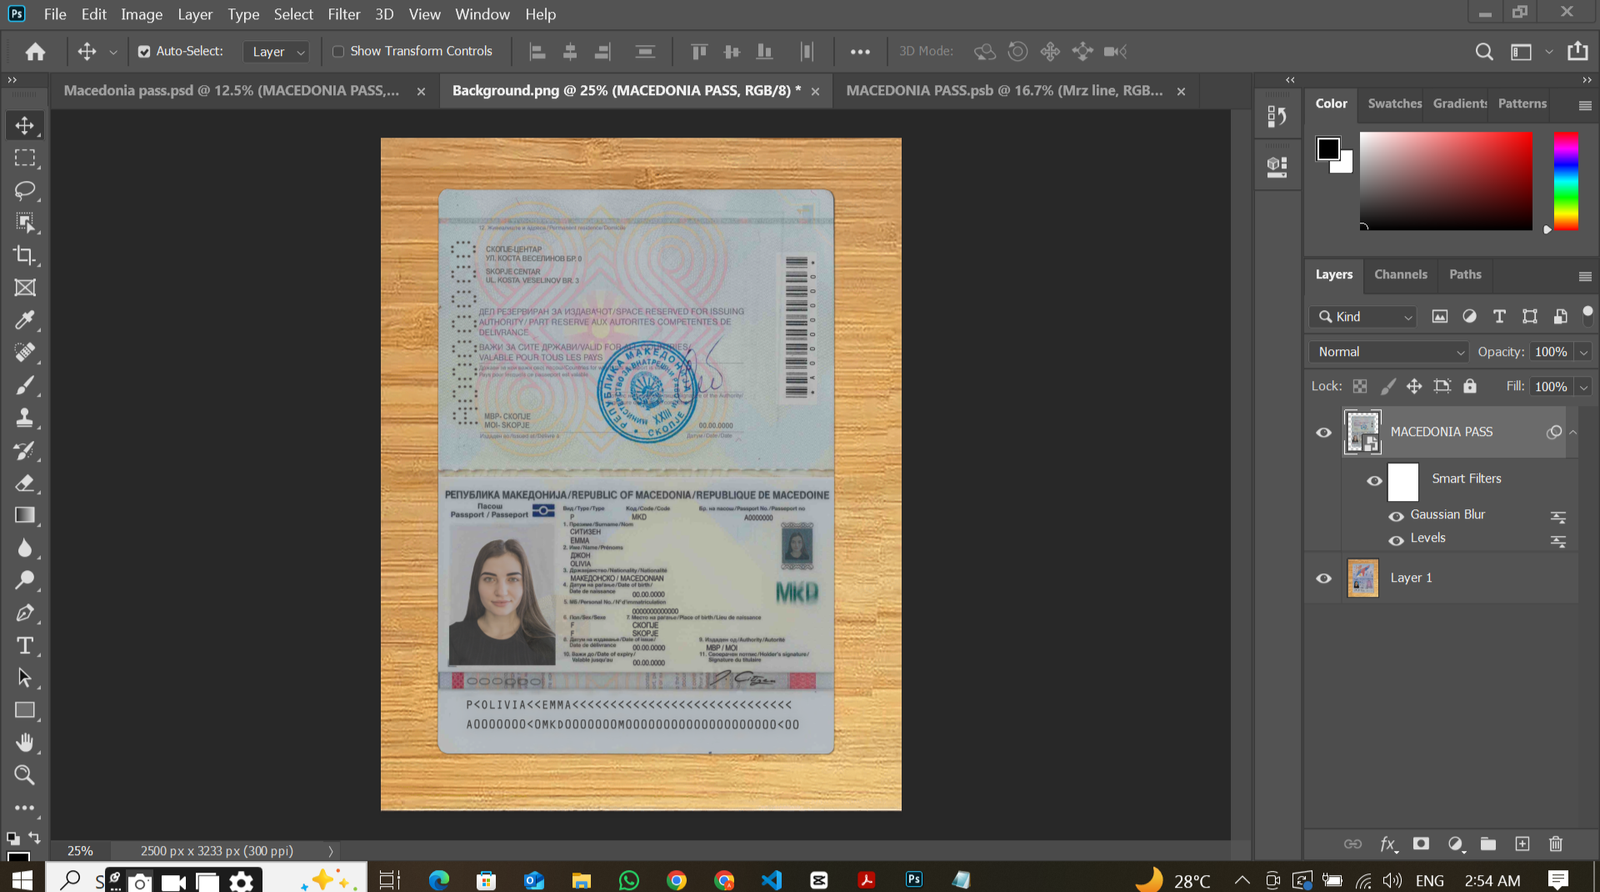Open the Auto-Select Layer dropdown
The image size is (1600, 892).
pos(278,52)
